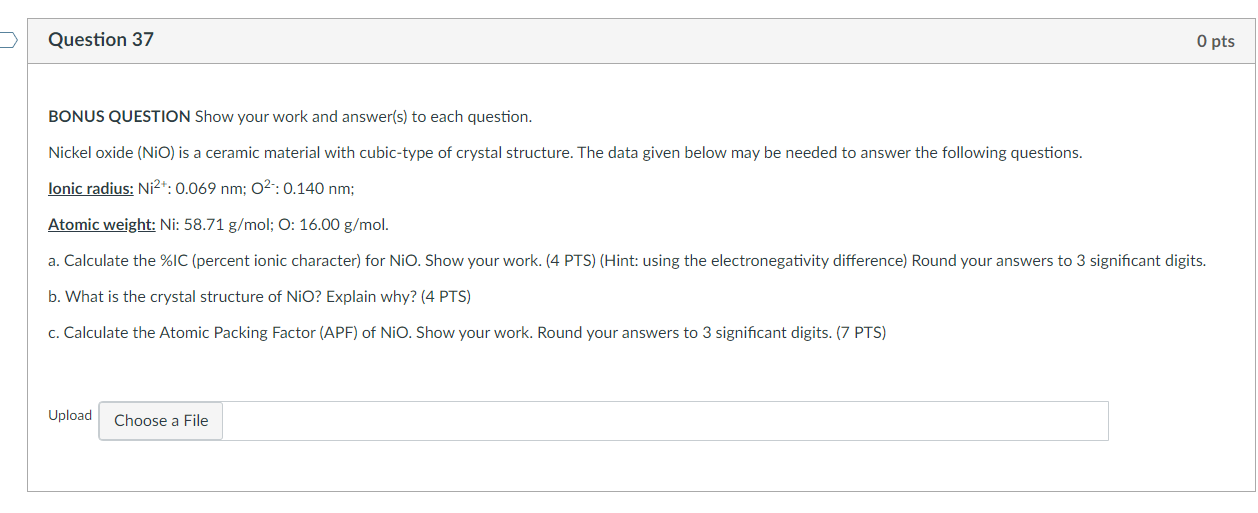The height and width of the screenshot is (513, 1258).
Task: Click the underlined Atomic weight label
Action: pos(101,225)
